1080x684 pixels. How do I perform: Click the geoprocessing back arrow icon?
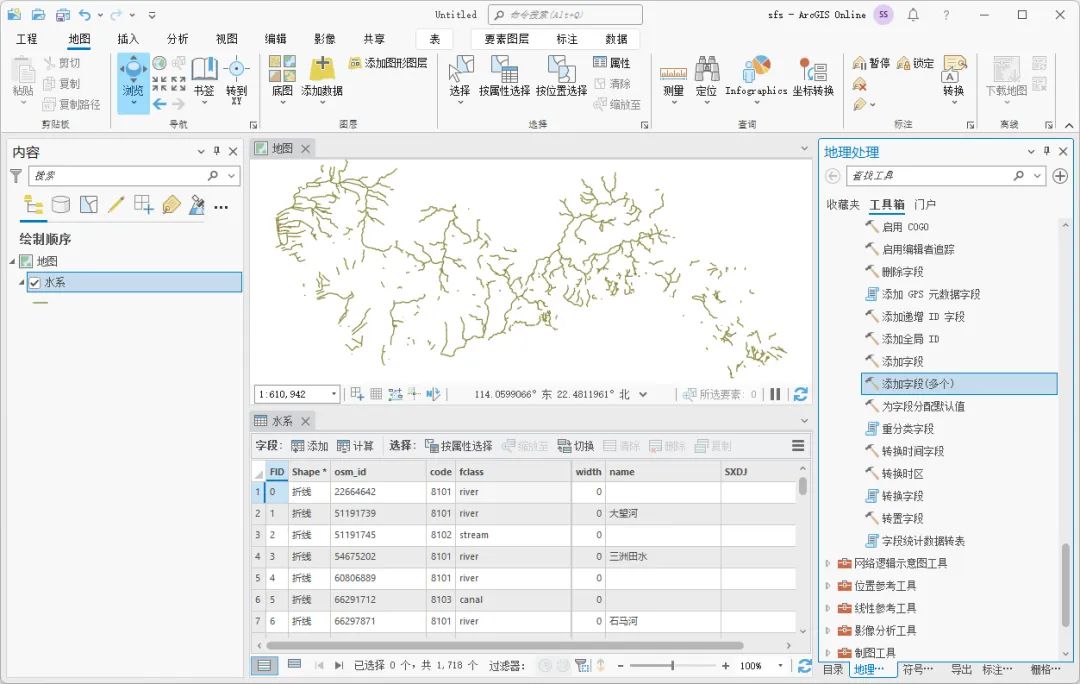pos(832,176)
